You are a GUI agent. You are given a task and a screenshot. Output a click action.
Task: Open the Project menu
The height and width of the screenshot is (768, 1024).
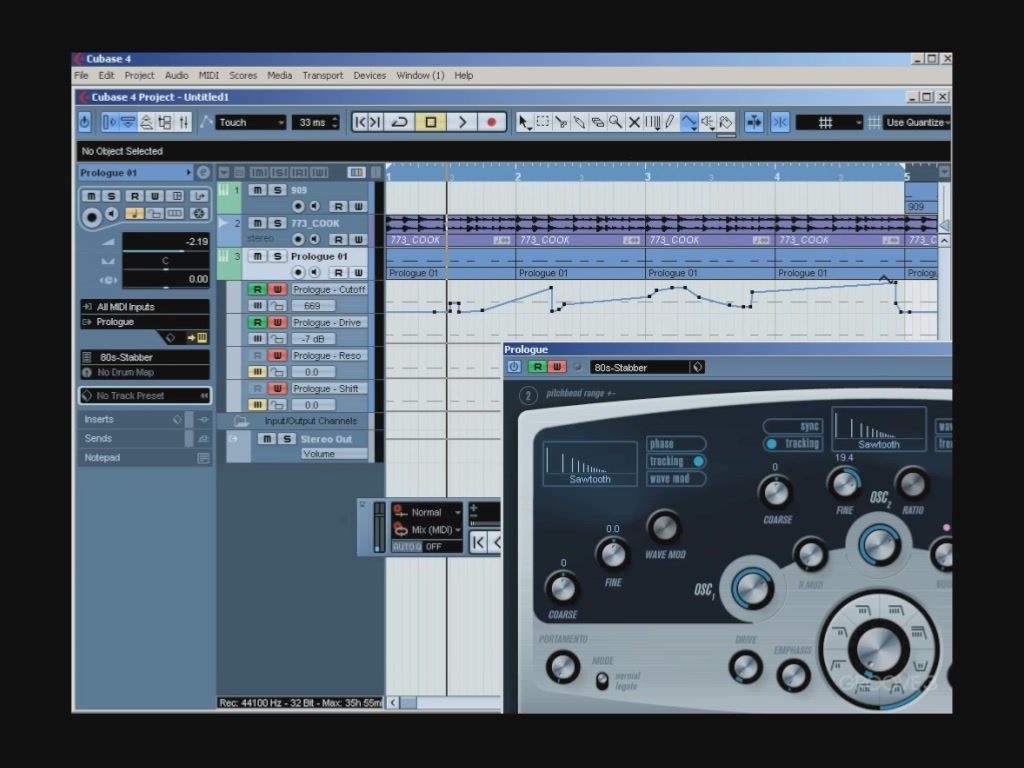[139, 76]
